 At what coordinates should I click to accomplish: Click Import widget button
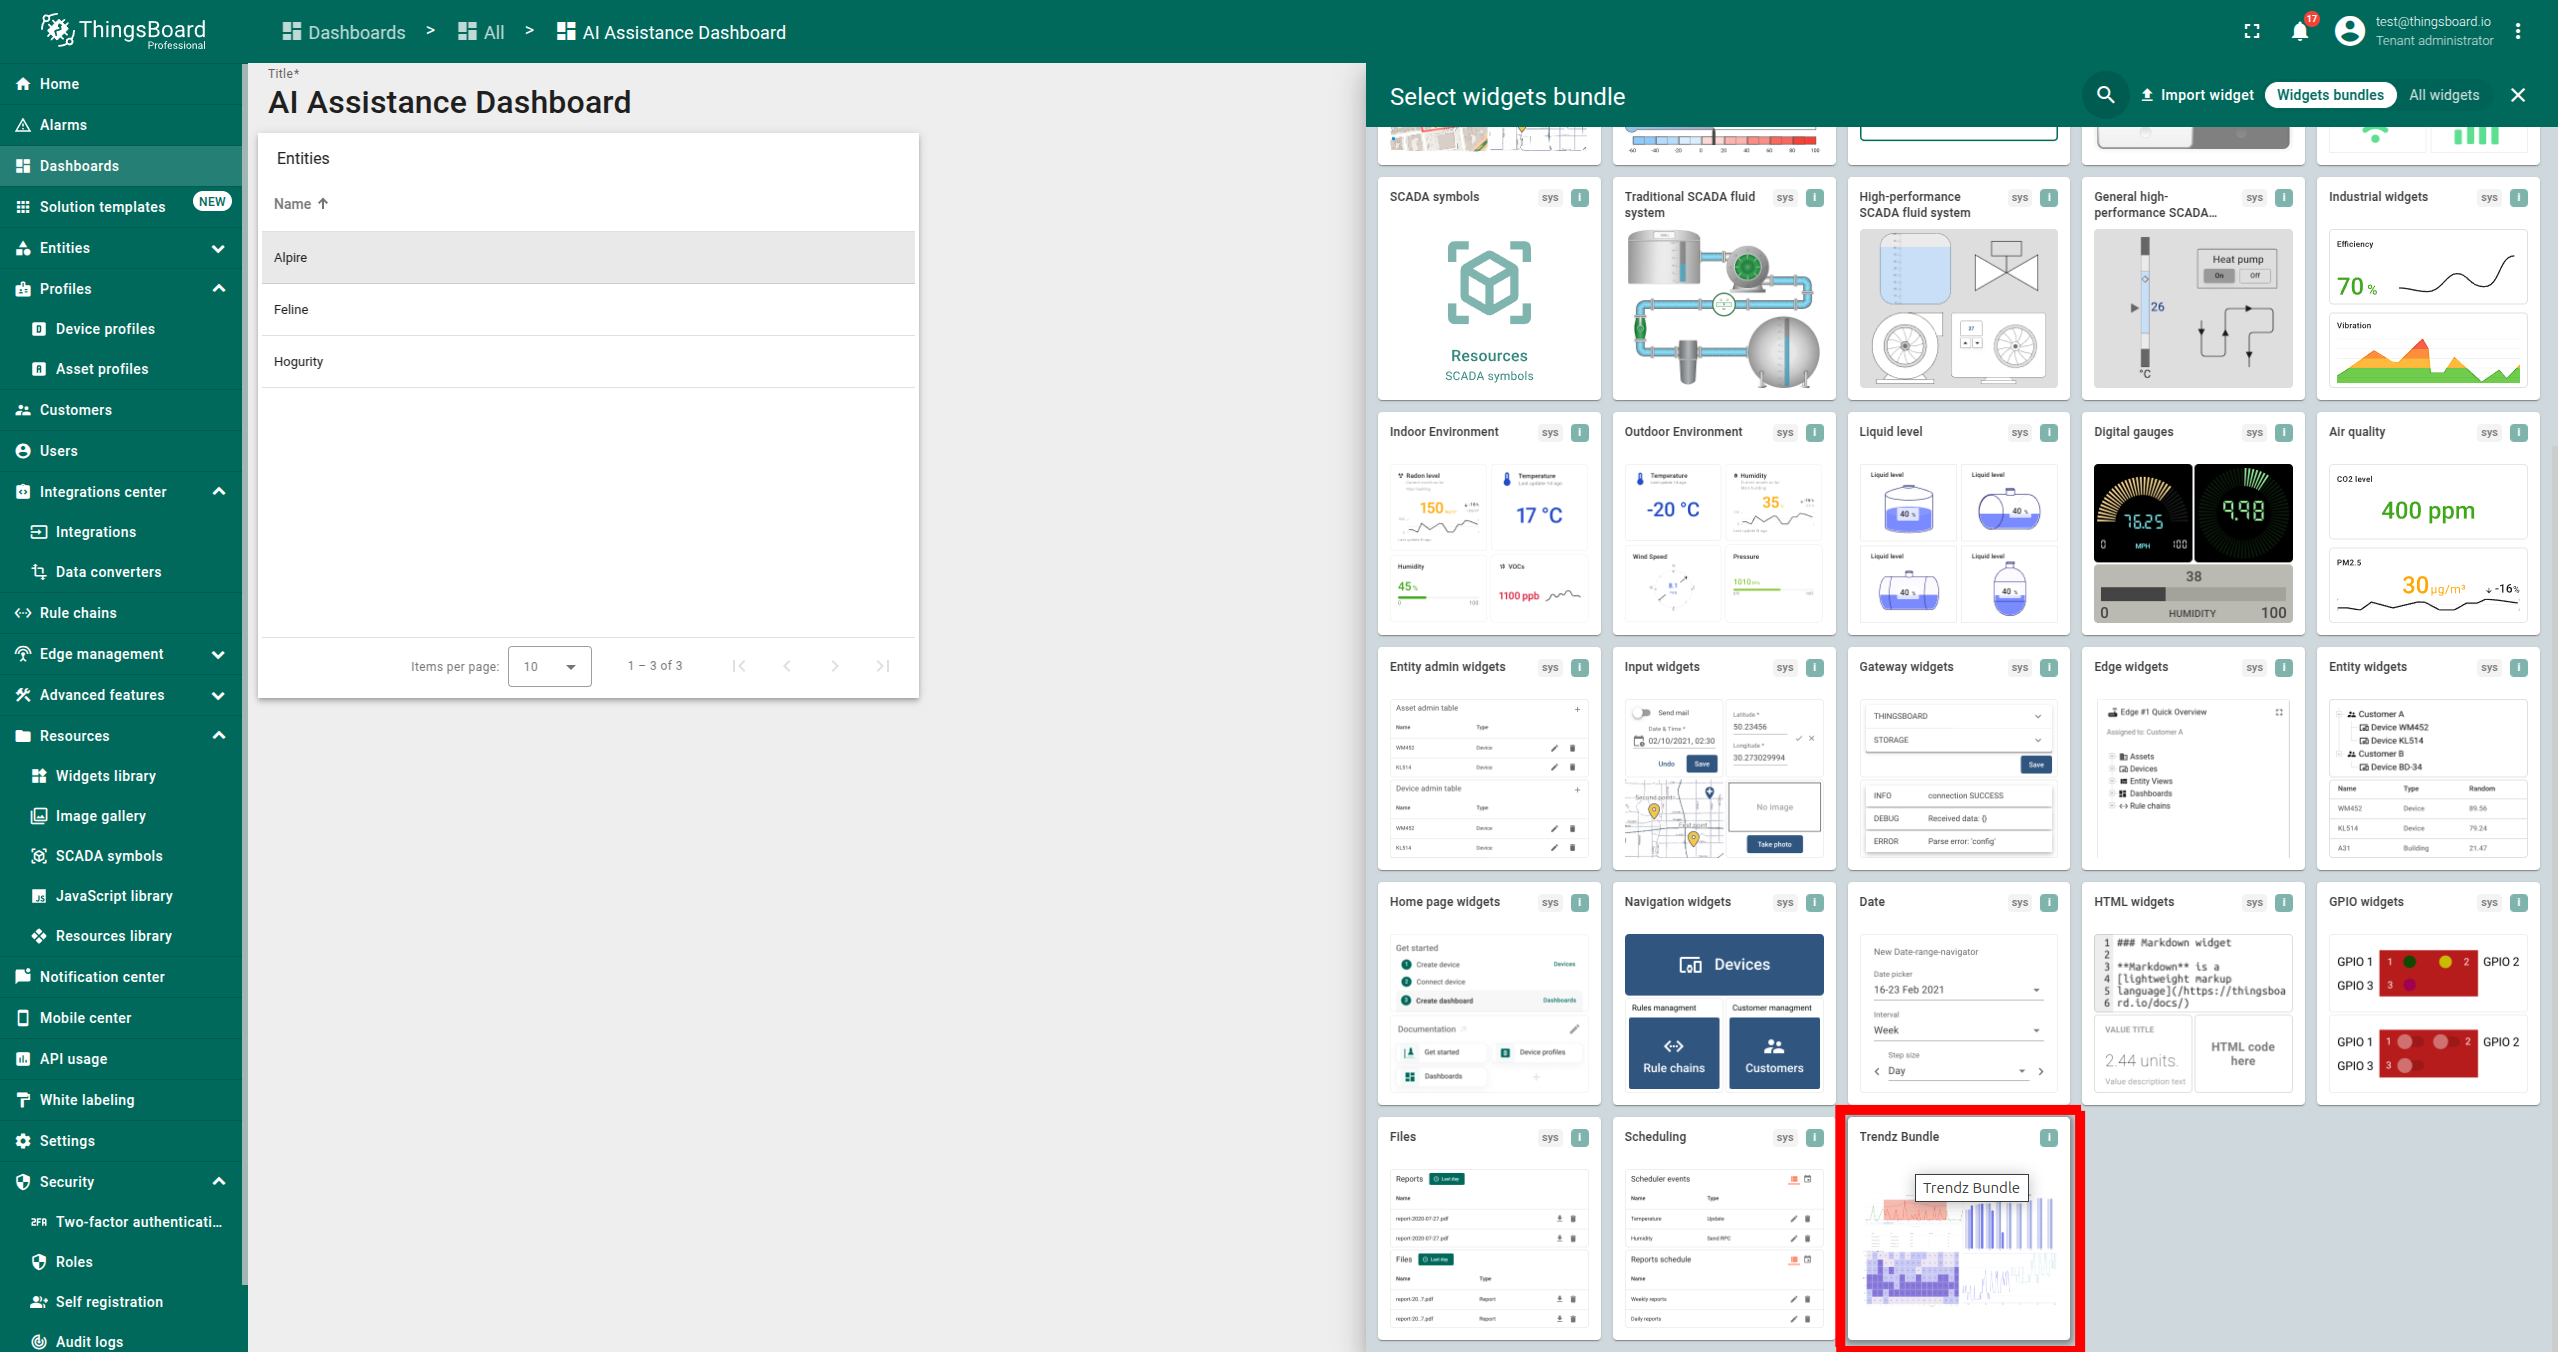(x=2196, y=95)
